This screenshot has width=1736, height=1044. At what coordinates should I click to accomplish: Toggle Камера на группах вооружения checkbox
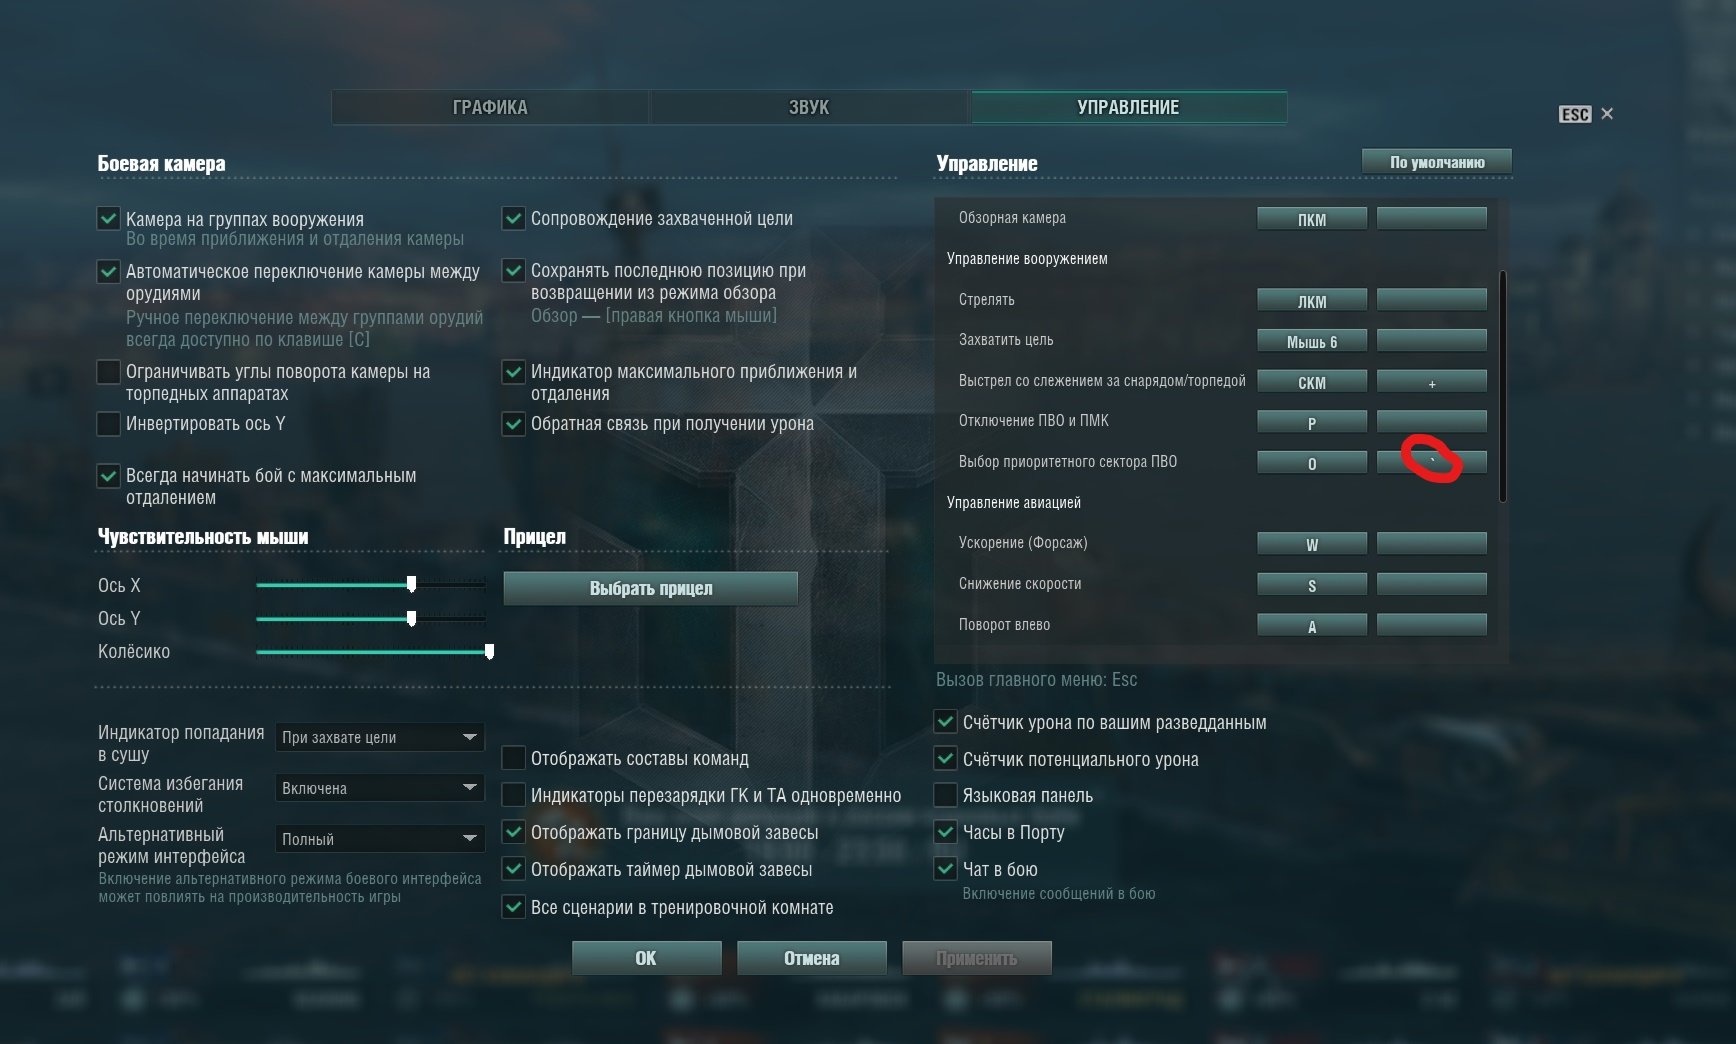[x=109, y=219]
